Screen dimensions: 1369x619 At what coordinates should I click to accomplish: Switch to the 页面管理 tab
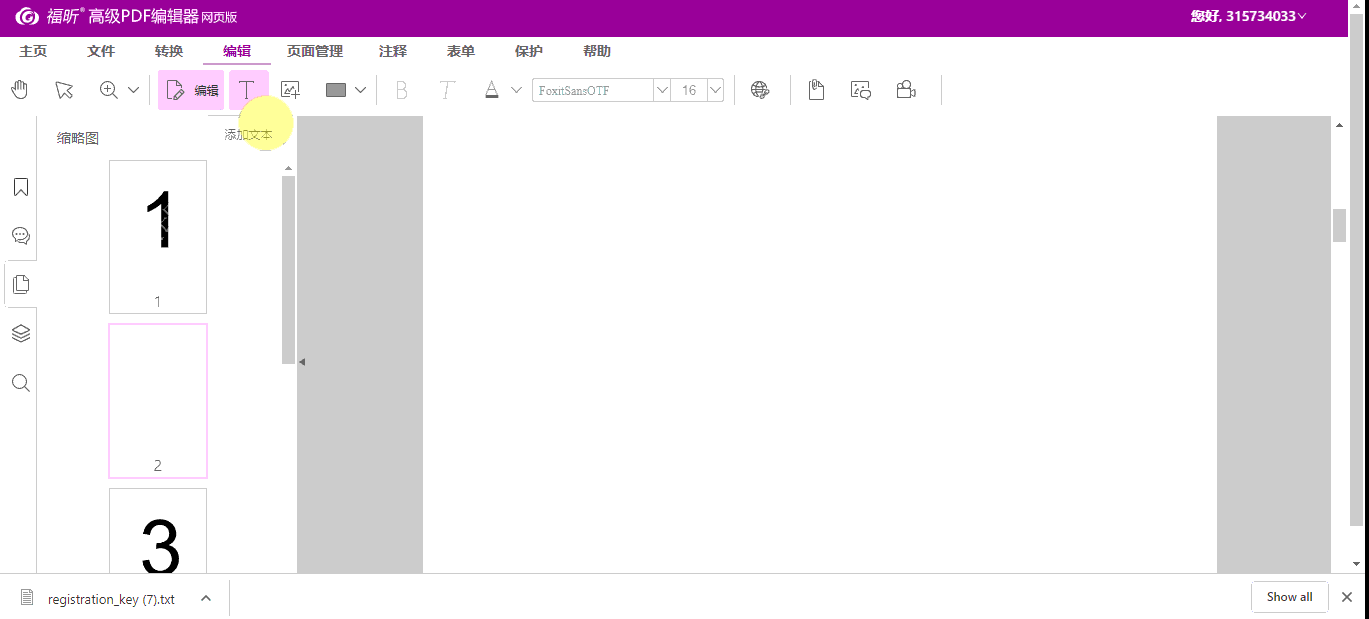pyautogui.click(x=315, y=51)
